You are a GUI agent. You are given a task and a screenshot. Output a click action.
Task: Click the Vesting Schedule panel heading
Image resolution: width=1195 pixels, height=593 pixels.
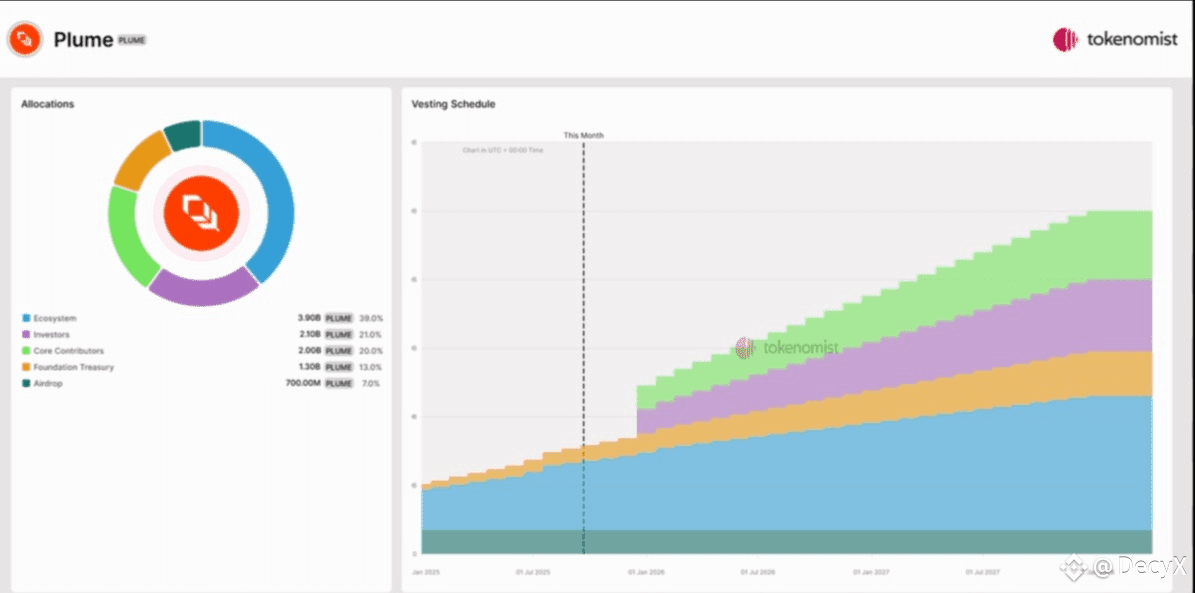[x=453, y=104]
